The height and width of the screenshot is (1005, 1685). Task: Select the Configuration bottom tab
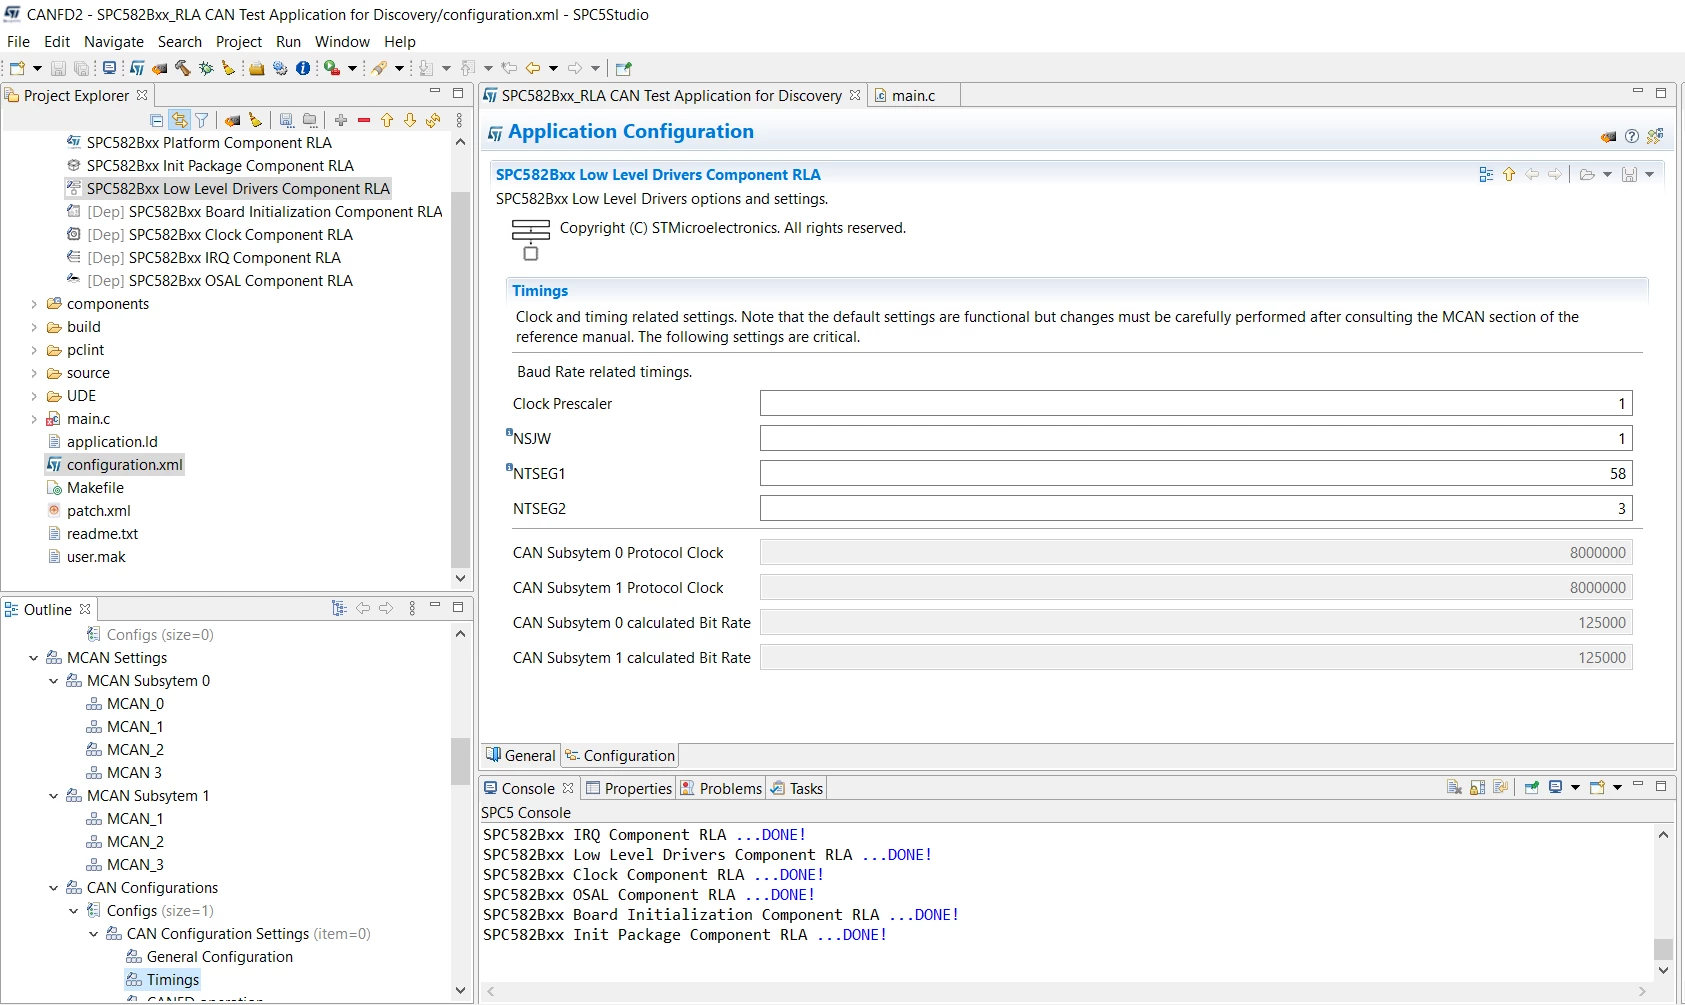tap(620, 755)
